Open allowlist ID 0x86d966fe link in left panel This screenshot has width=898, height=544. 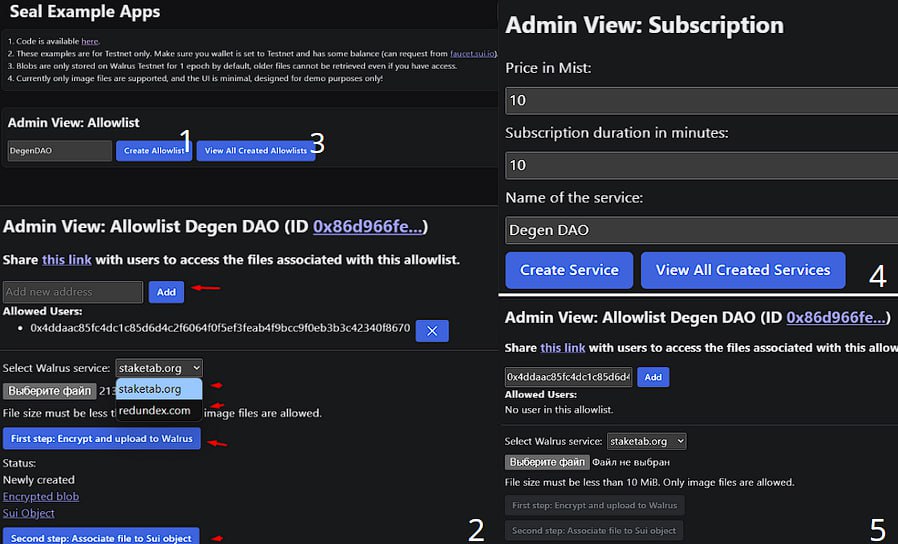point(368,227)
